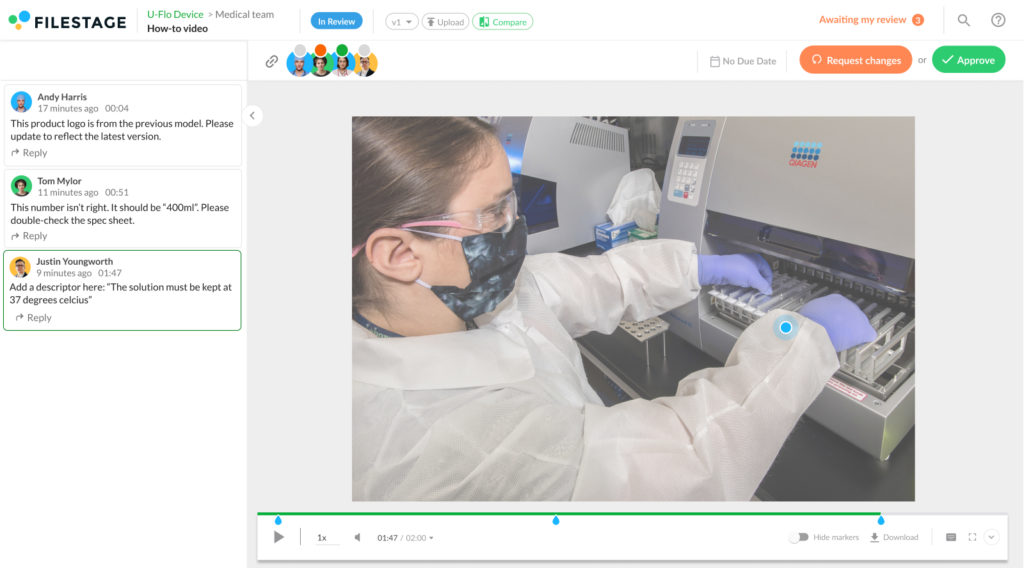Reply to Andy Harris's comment

pos(29,153)
